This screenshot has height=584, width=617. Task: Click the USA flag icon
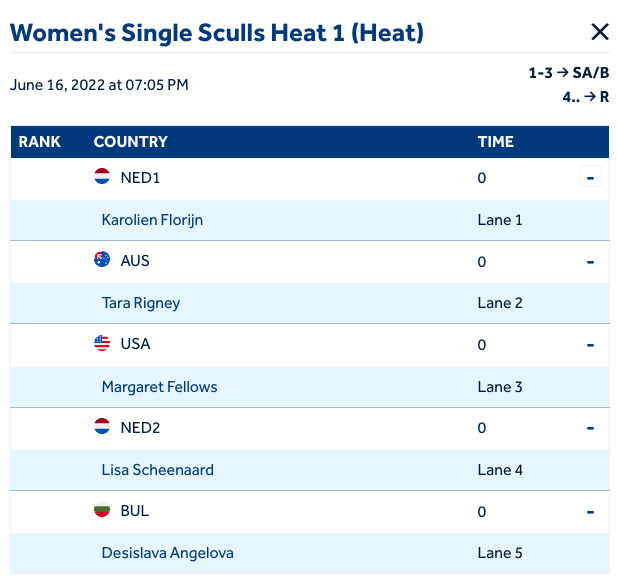coord(102,343)
